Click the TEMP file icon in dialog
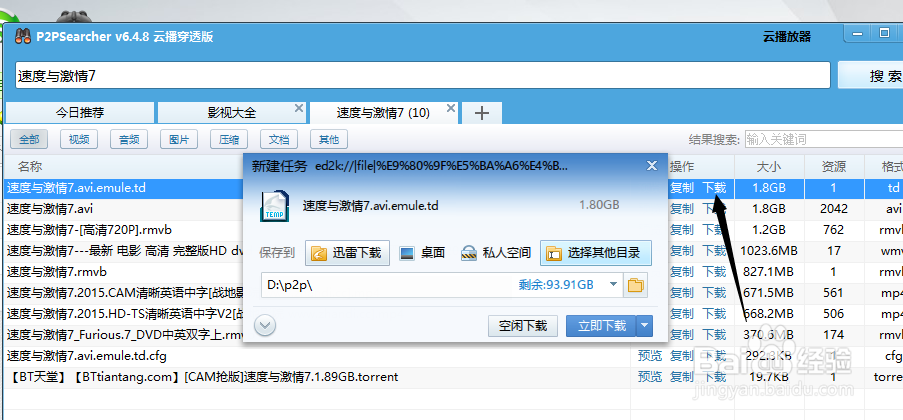 click(x=274, y=205)
